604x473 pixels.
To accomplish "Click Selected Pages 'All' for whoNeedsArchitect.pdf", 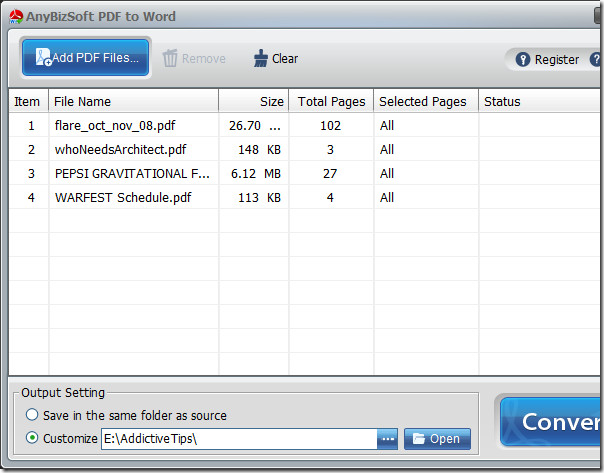I will click(387, 149).
